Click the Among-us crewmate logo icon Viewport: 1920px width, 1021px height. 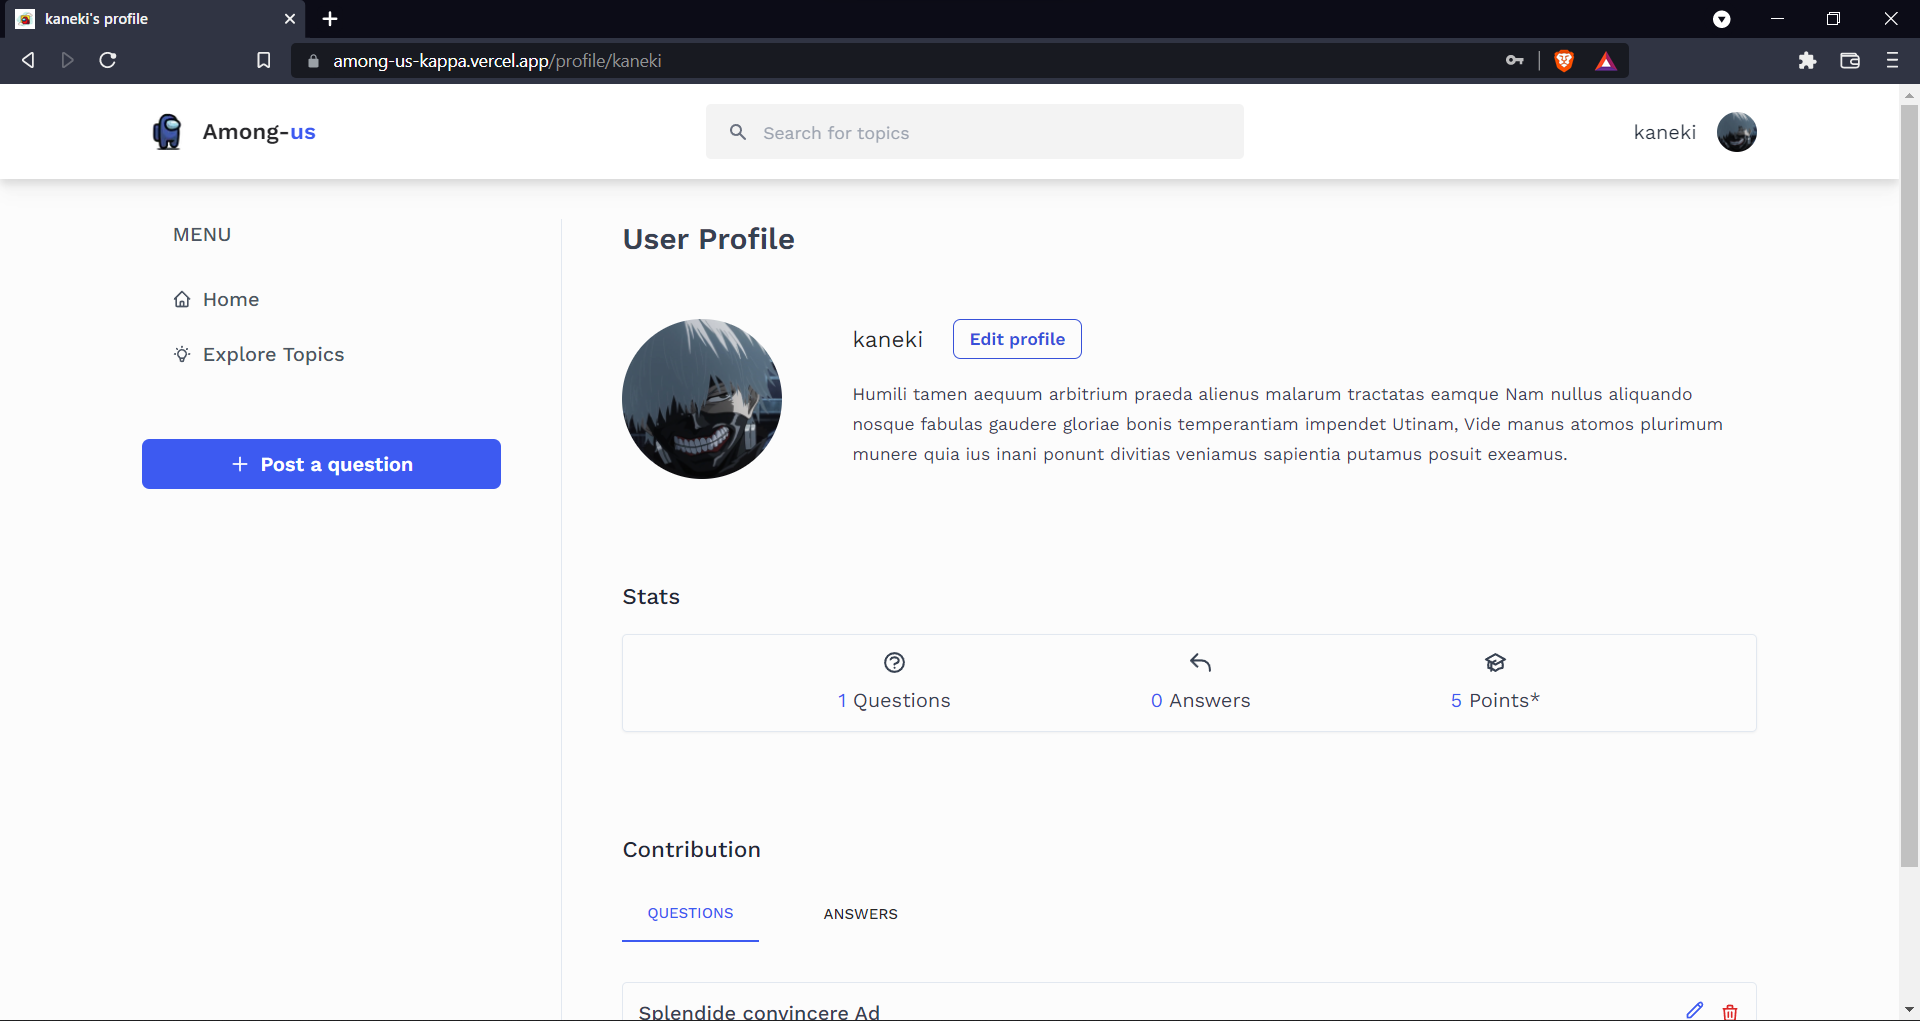(x=167, y=132)
